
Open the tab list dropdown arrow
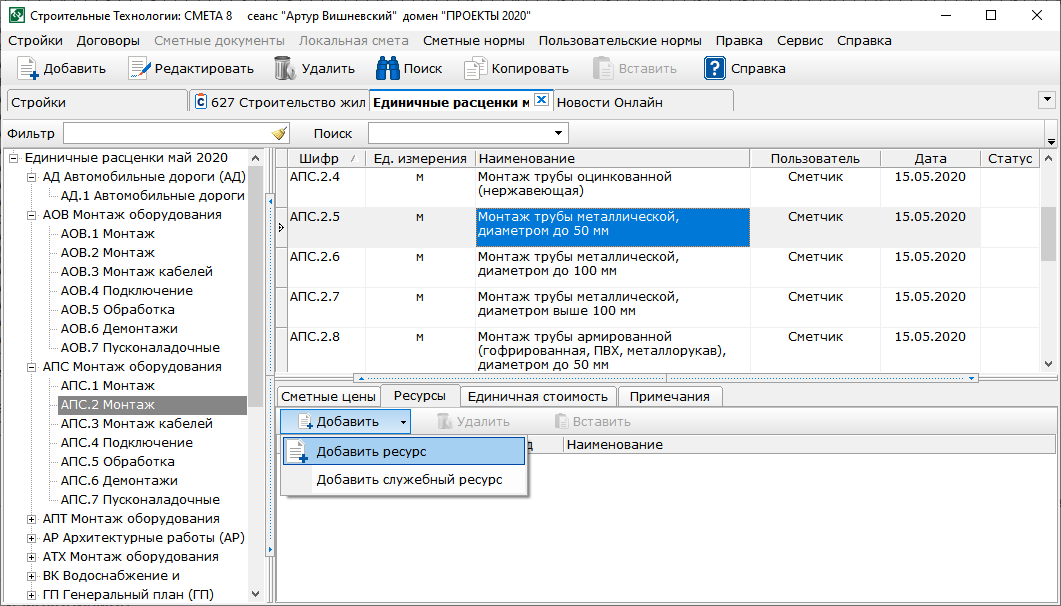1047,100
